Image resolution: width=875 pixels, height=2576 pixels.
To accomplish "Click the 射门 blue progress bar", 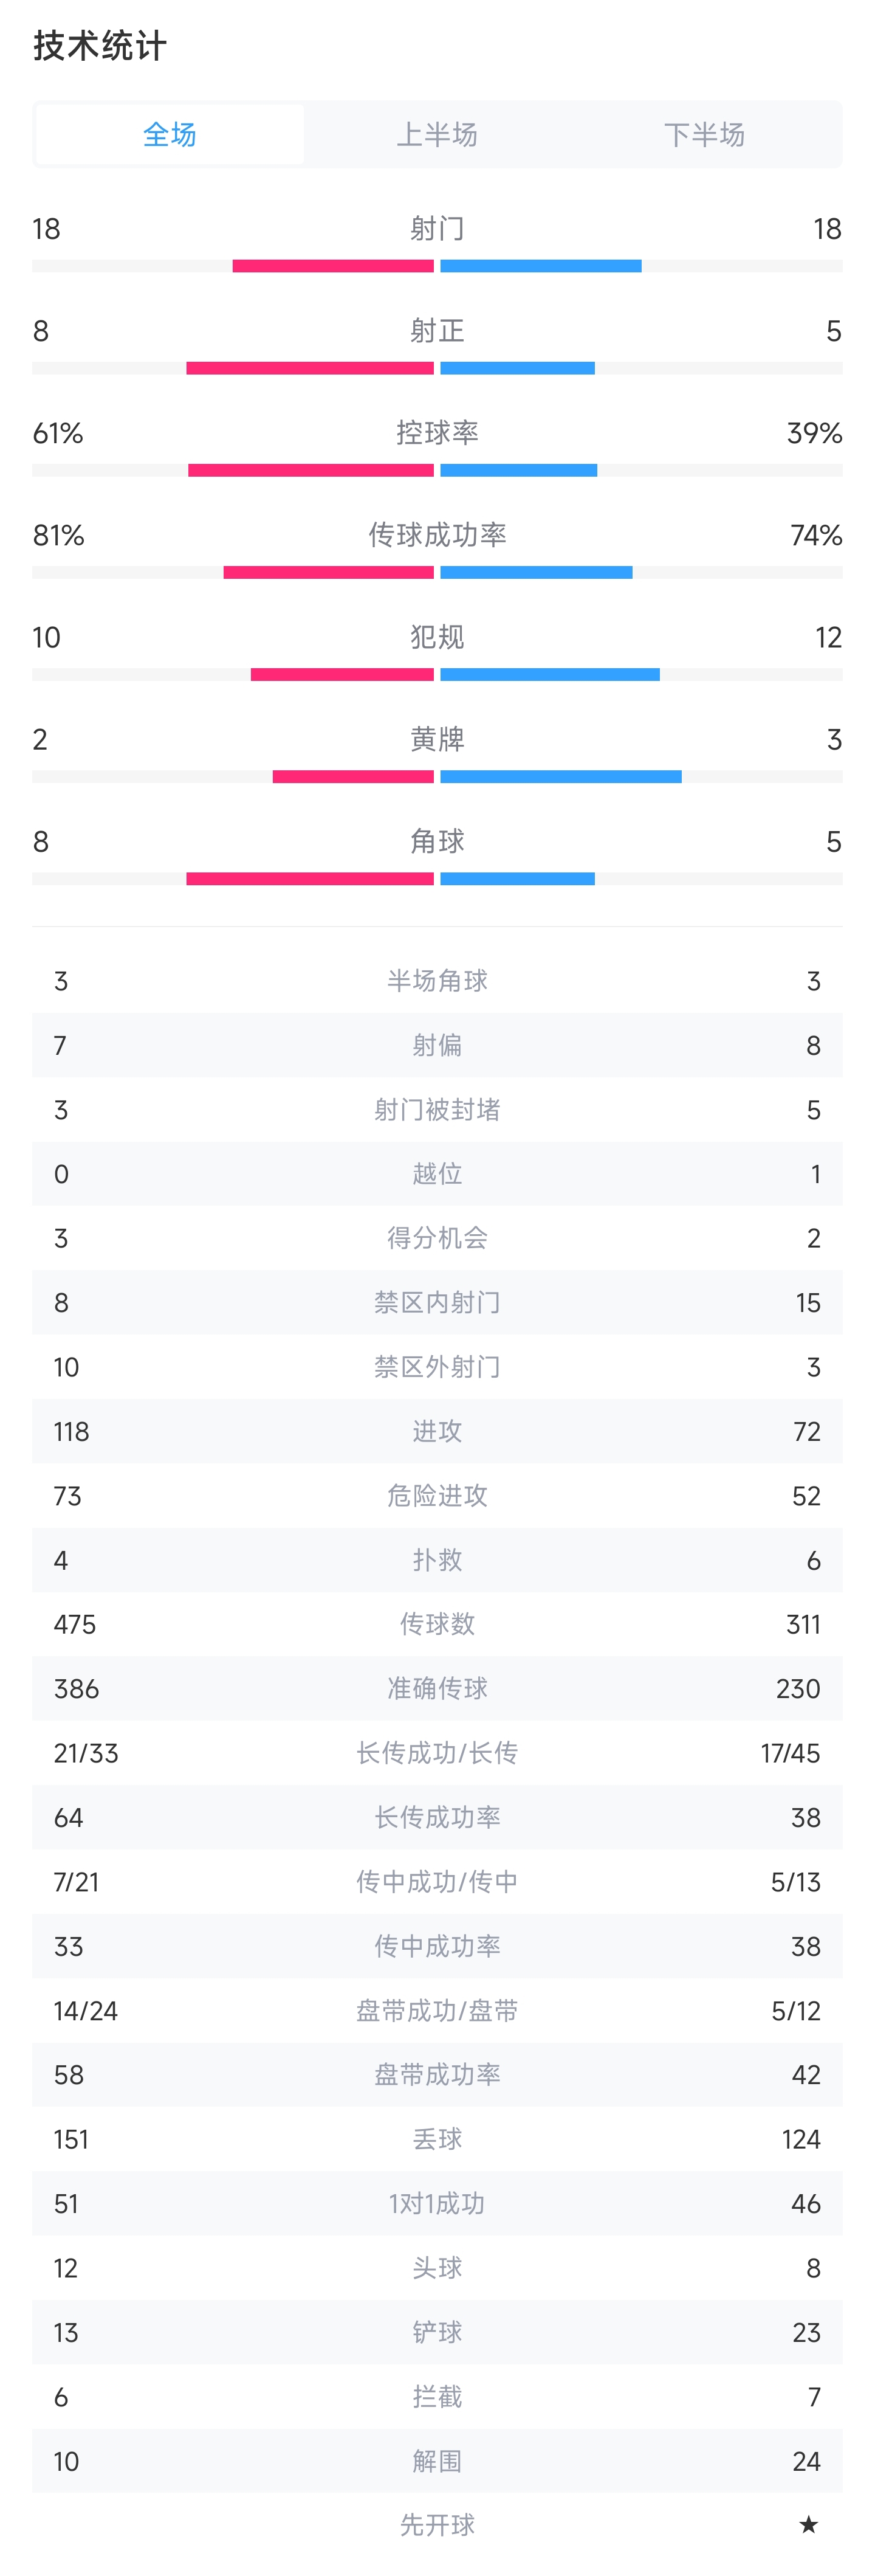I will coord(541,266).
